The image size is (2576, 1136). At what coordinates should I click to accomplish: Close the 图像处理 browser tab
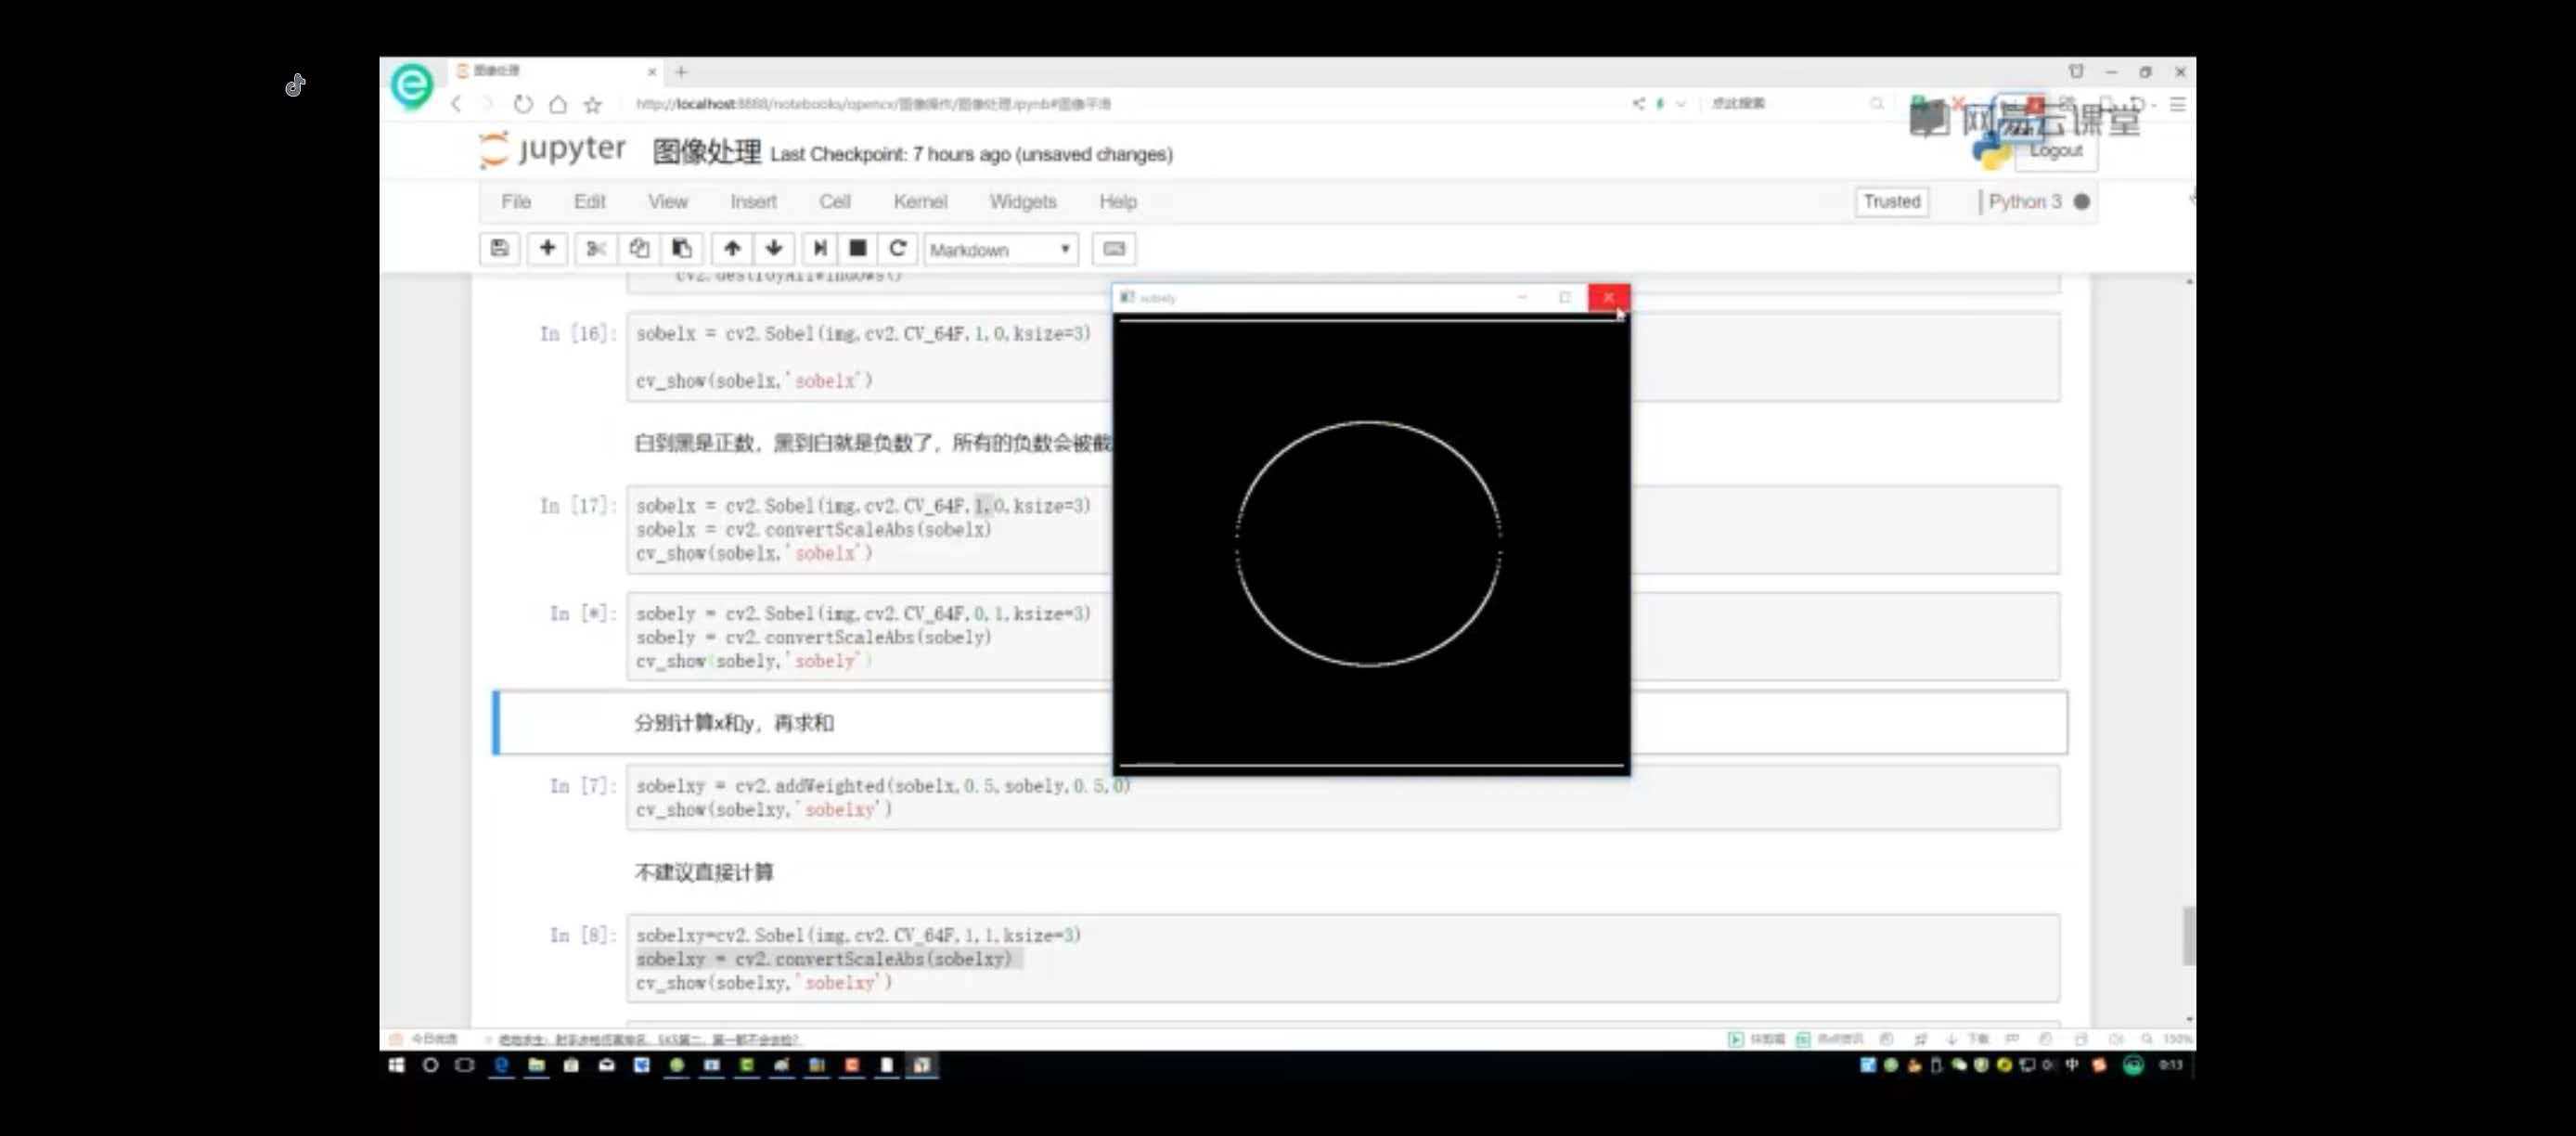pos(652,72)
